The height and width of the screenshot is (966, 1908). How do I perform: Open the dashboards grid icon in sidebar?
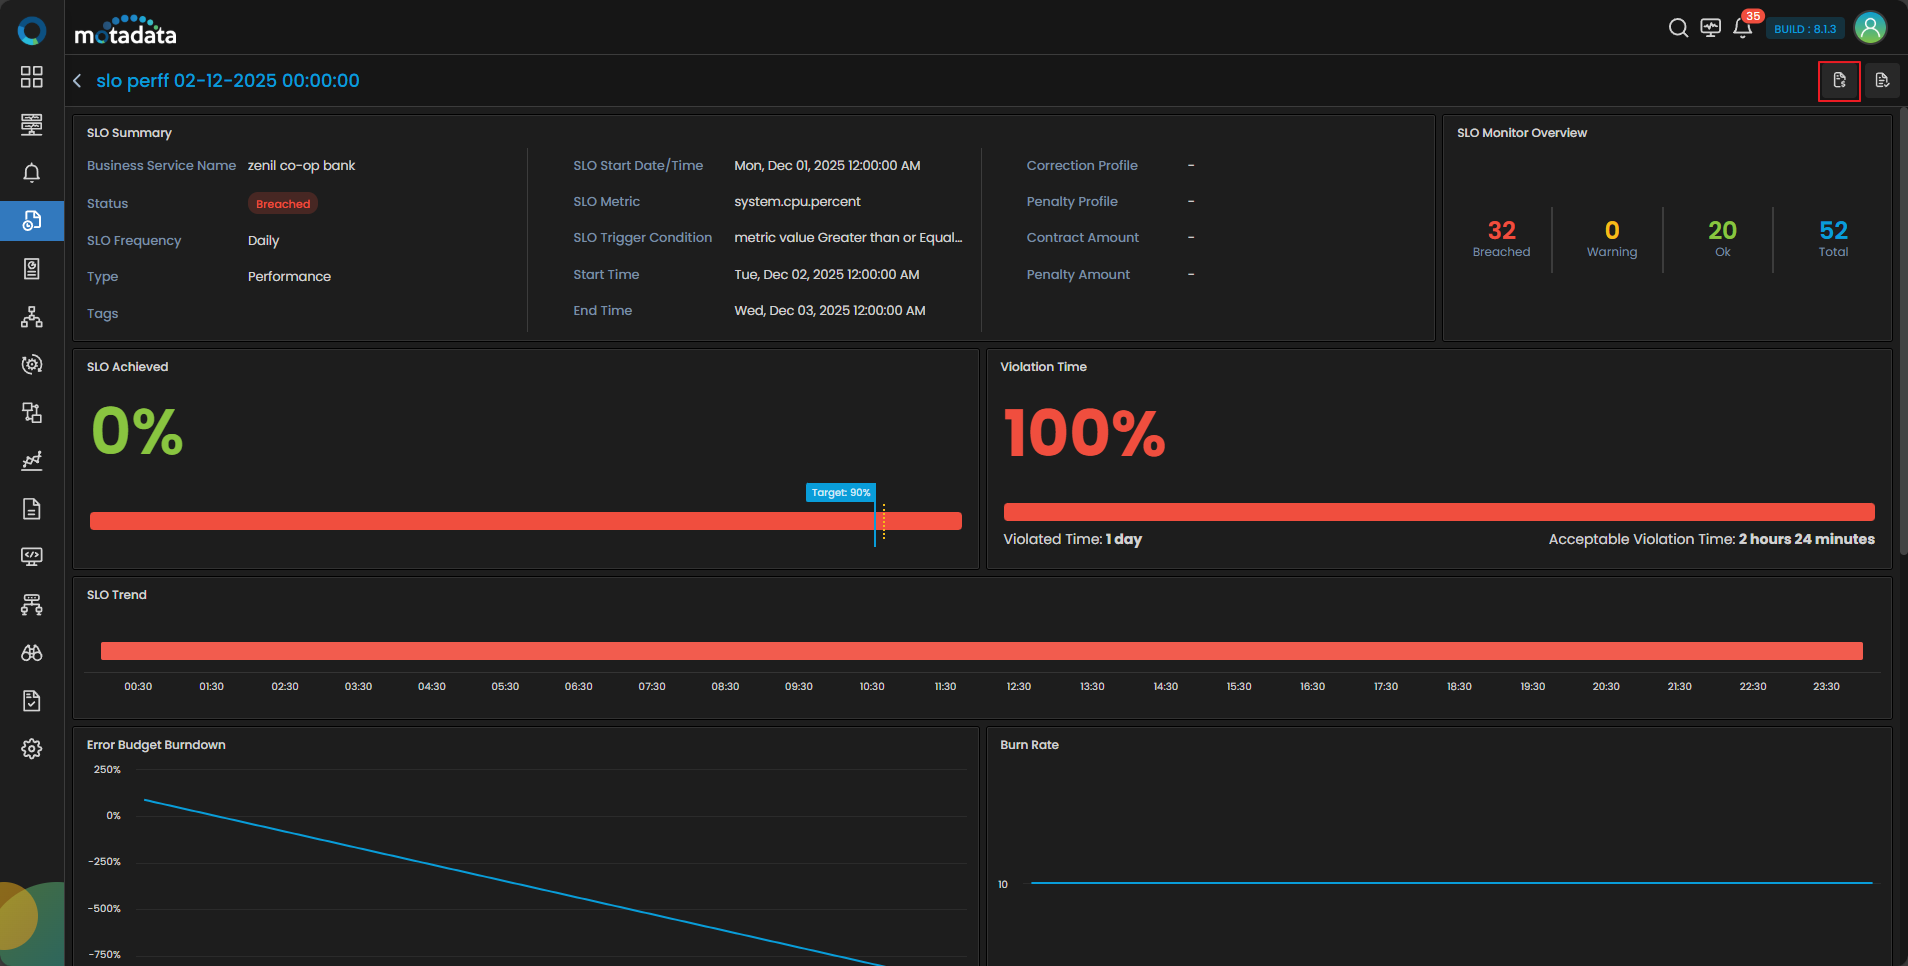[x=32, y=77]
